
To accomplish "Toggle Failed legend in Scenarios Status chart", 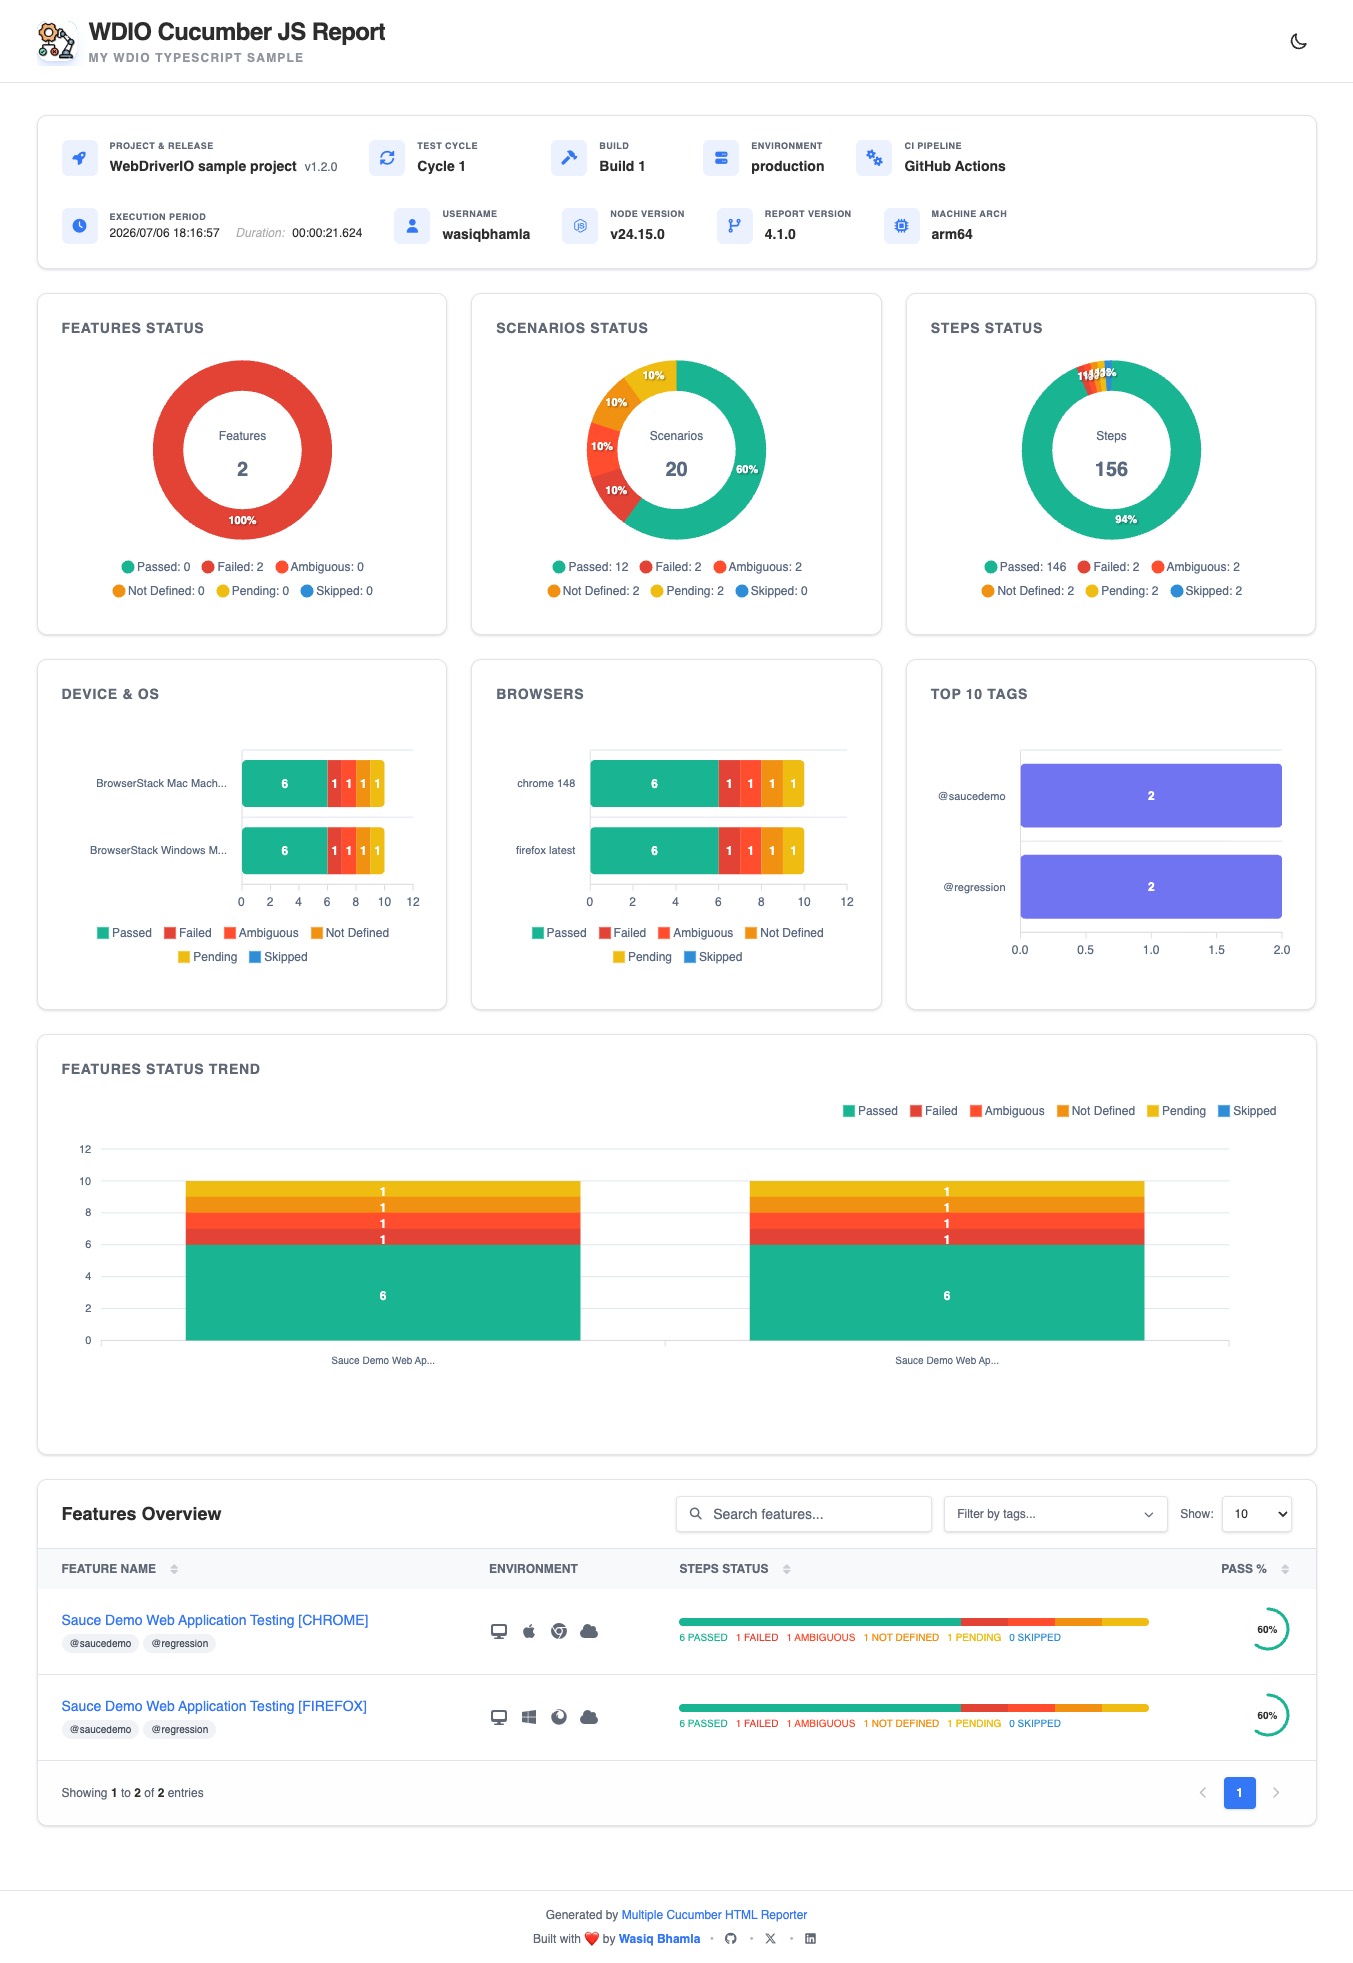I will click(x=670, y=566).
